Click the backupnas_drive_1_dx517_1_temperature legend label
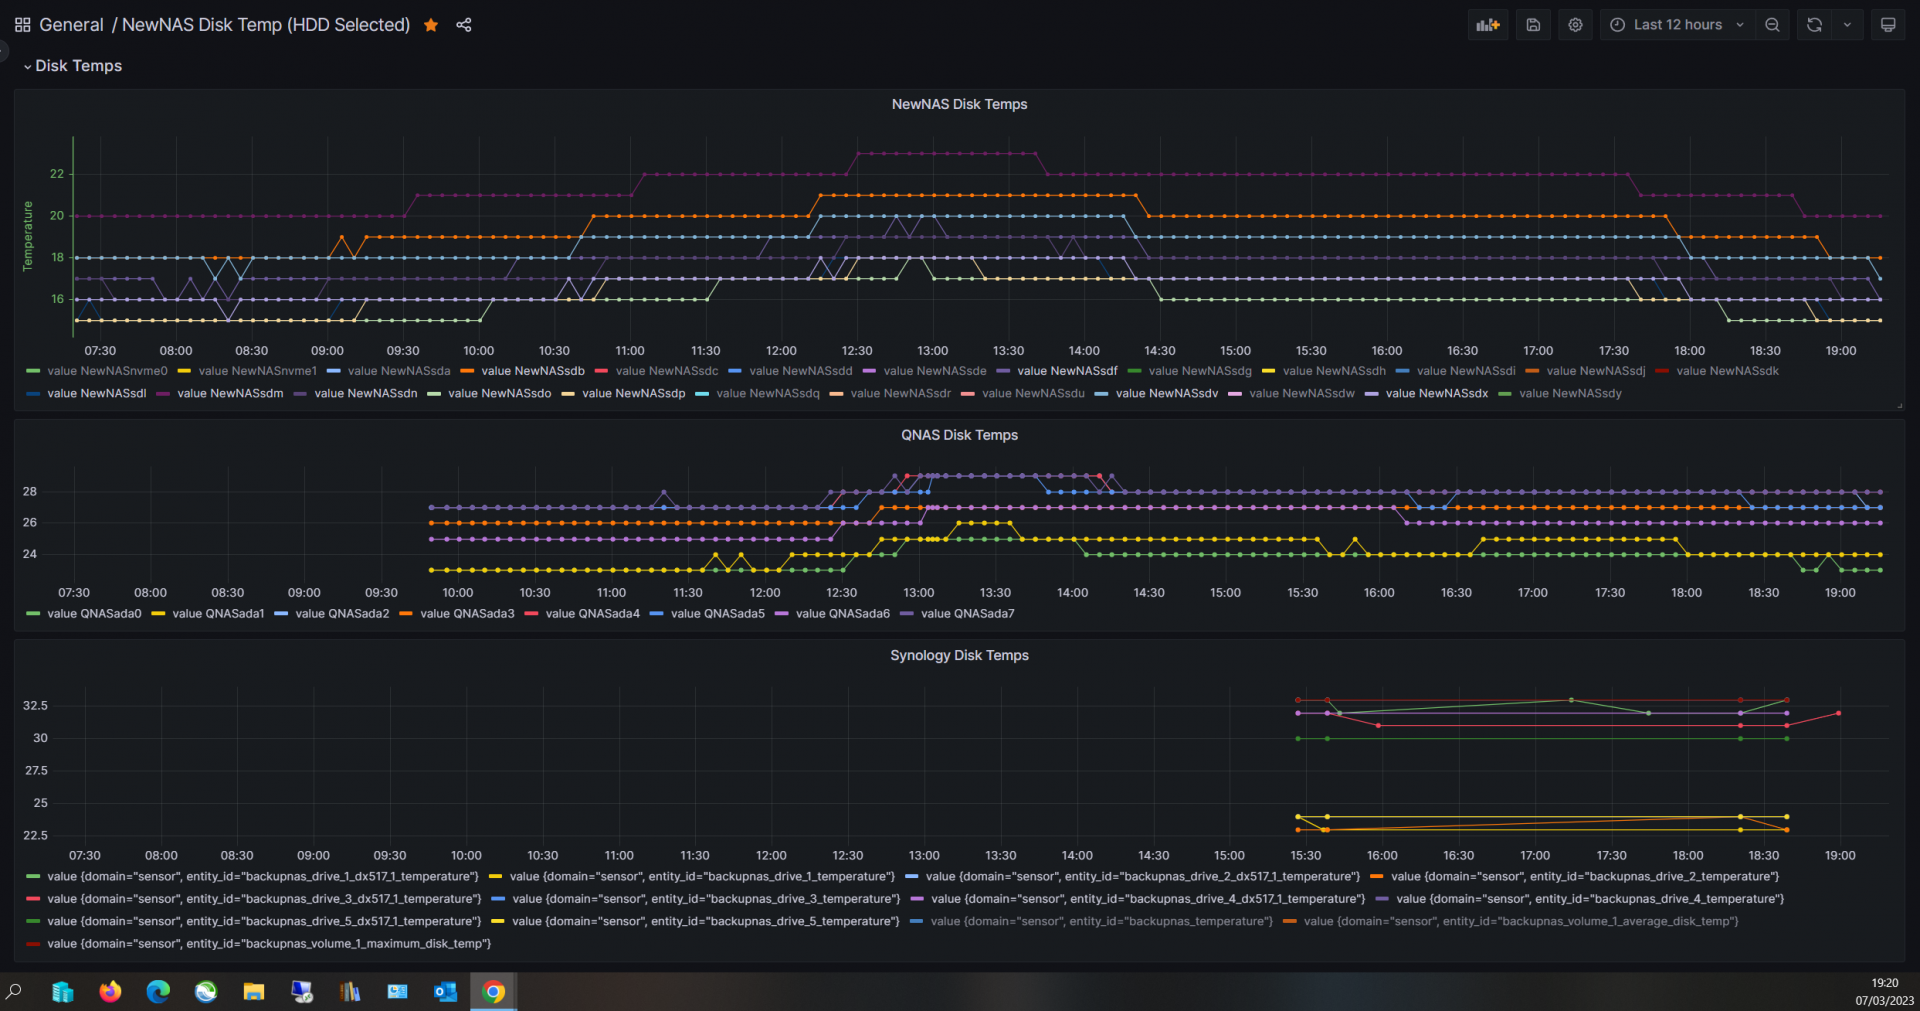Screen dimensions: 1920x1011 263,877
